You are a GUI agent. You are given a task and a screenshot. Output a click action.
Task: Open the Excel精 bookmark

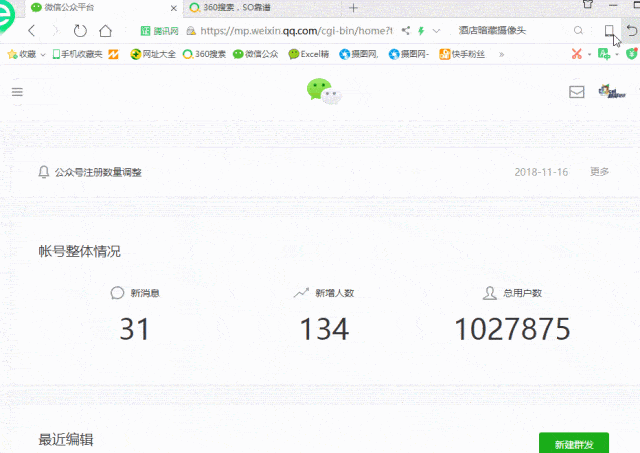tap(309, 54)
